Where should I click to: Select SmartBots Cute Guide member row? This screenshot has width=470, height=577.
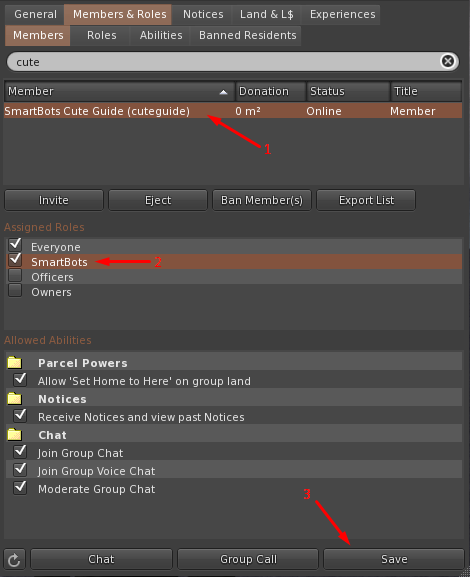pos(233,111)
